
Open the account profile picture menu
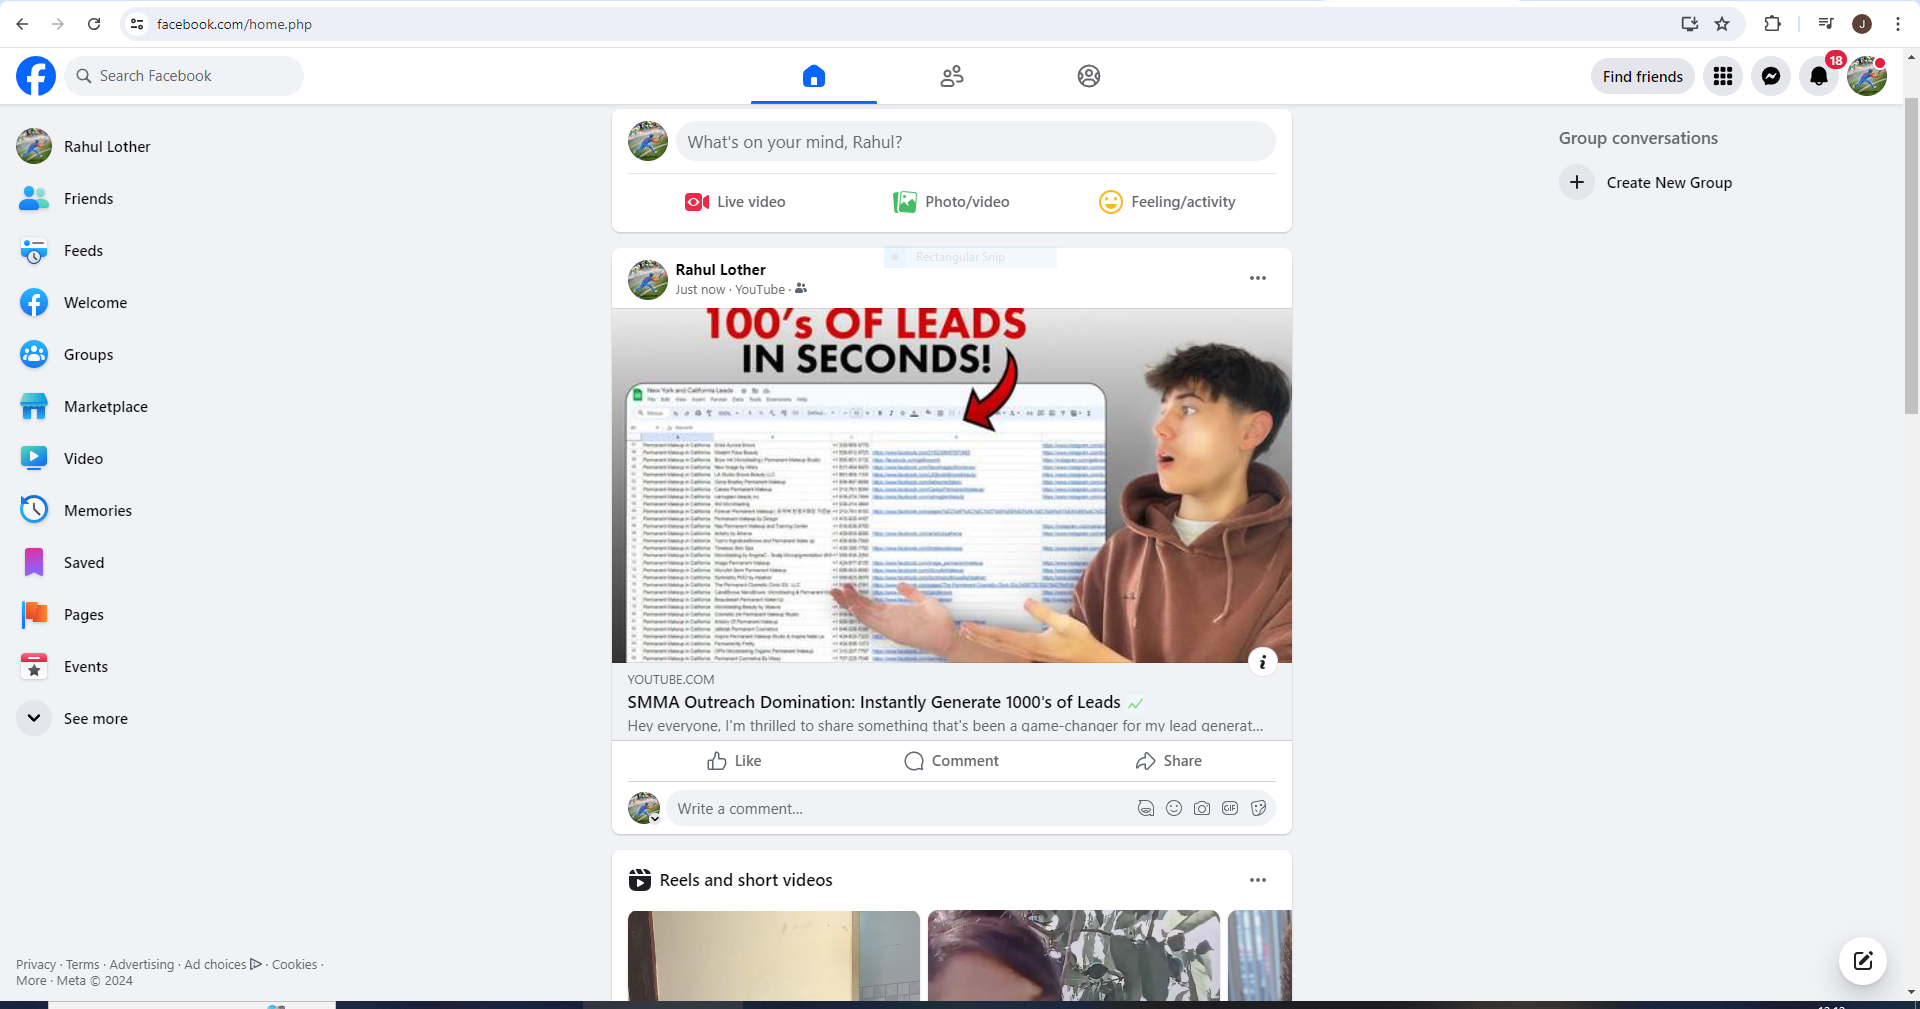(1867, 76)
